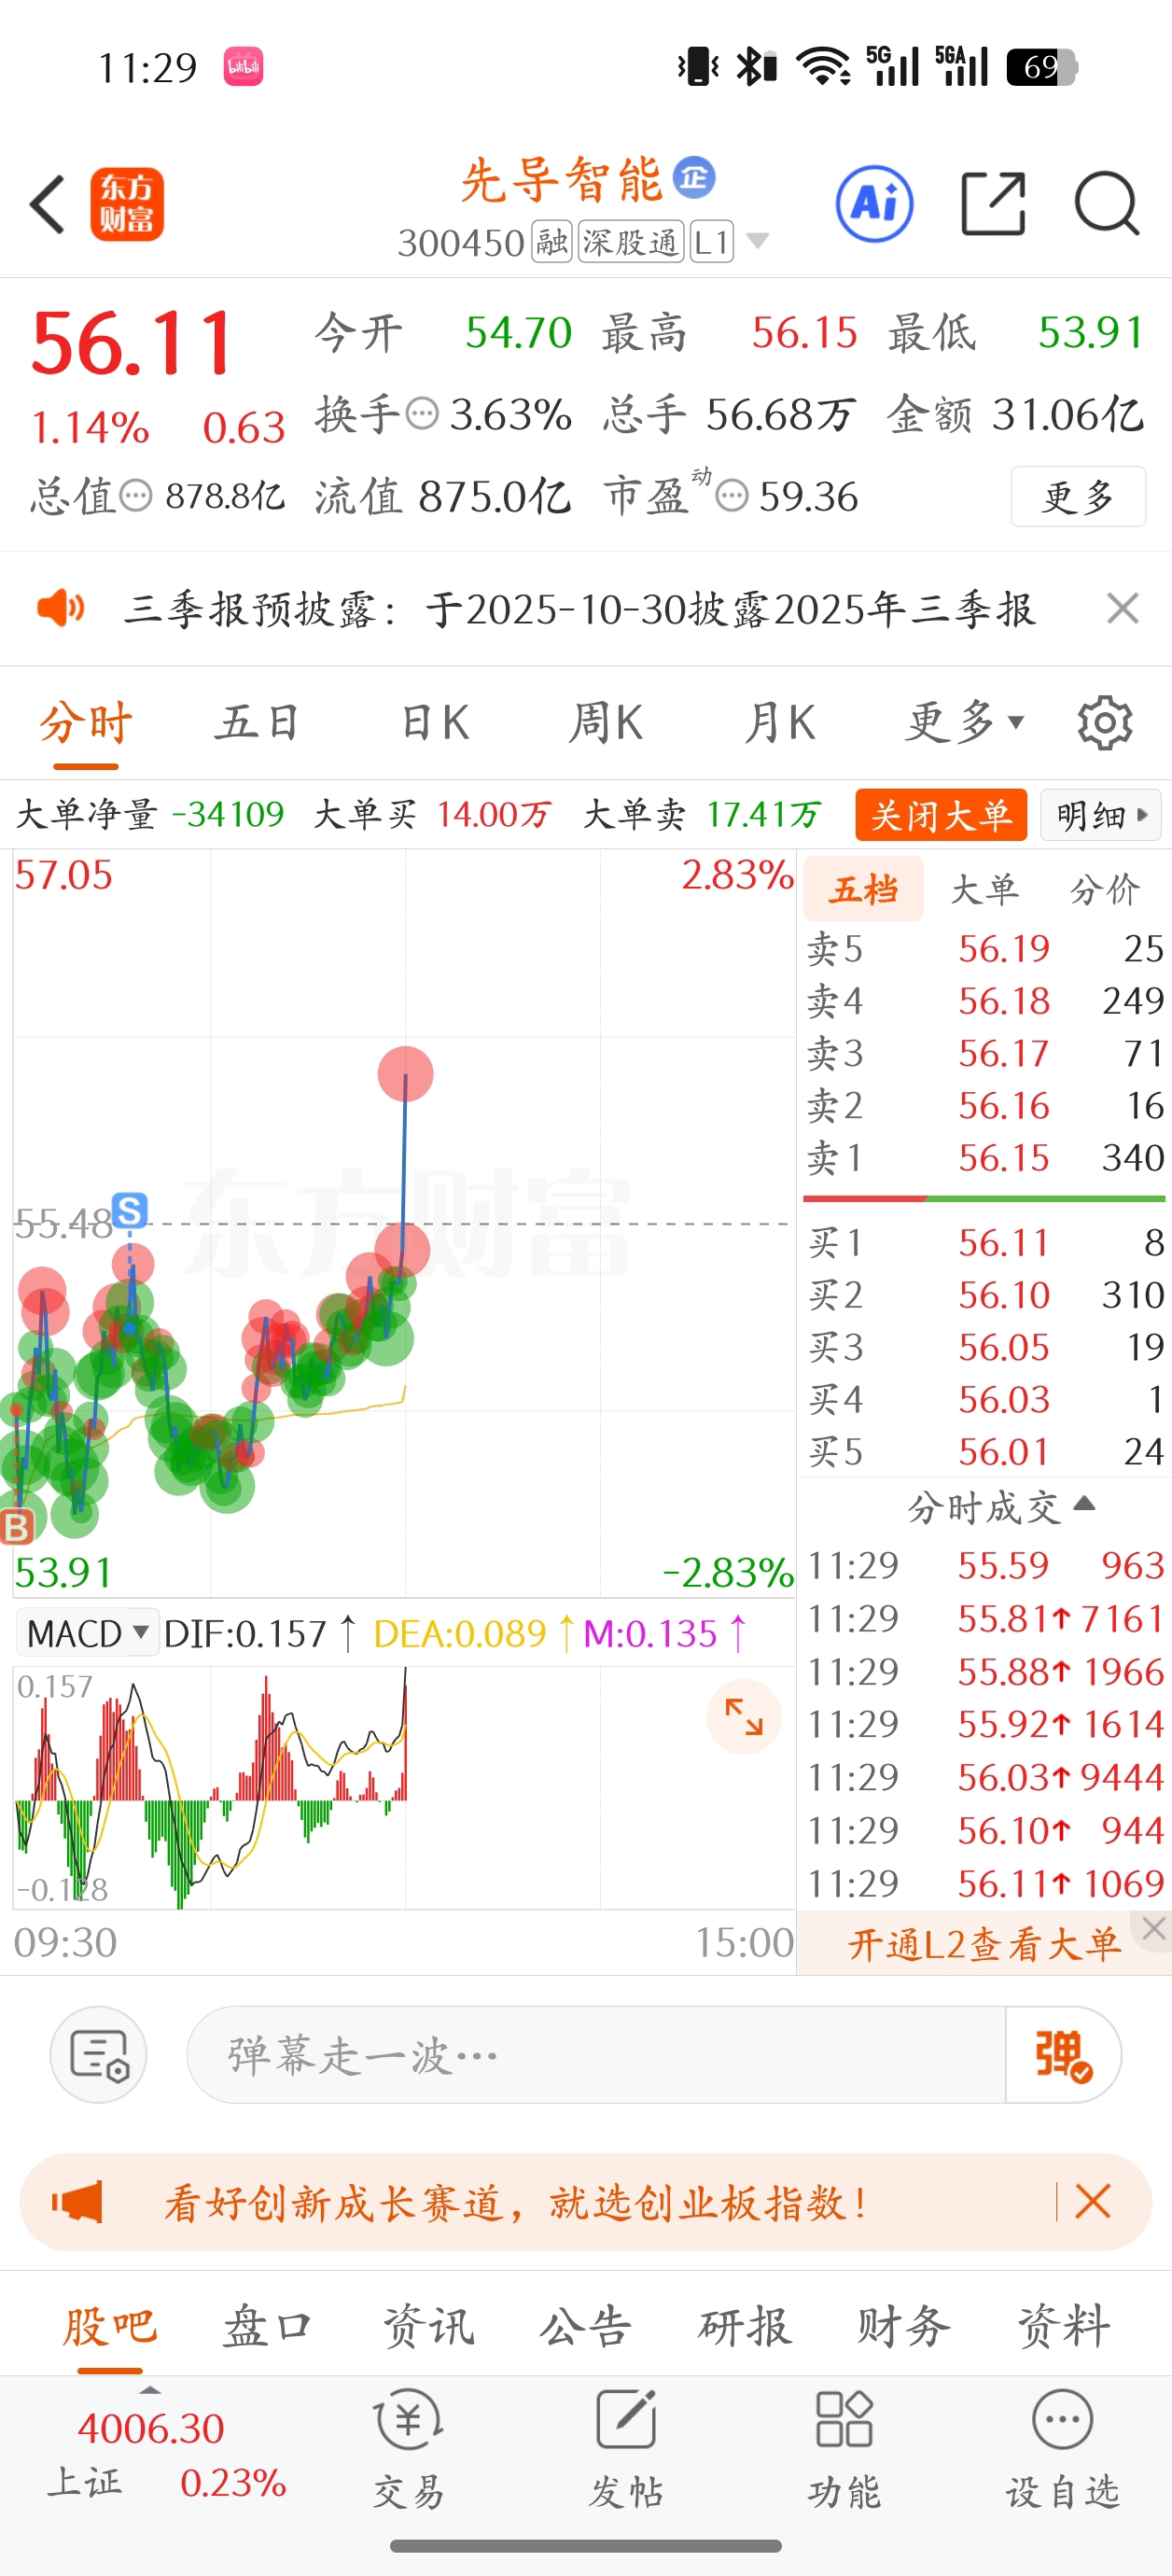Switch to 五日 chart tab

(257, 722)
